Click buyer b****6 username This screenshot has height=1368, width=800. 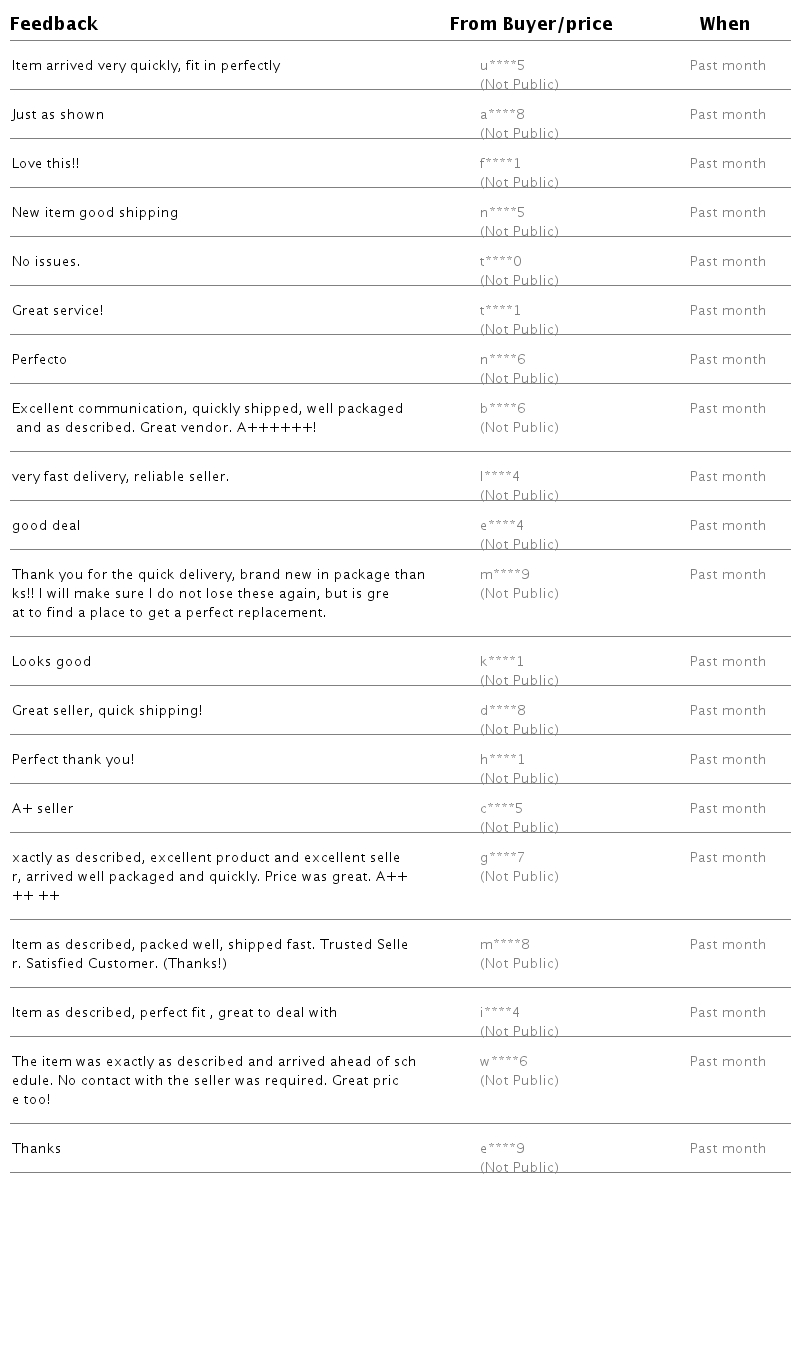[502, 409]
